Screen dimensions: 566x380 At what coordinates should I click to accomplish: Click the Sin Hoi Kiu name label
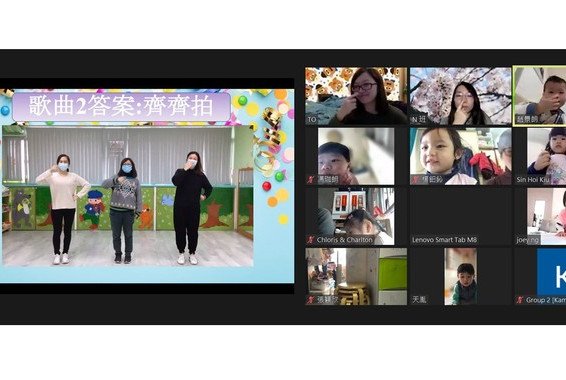point(533,179)
